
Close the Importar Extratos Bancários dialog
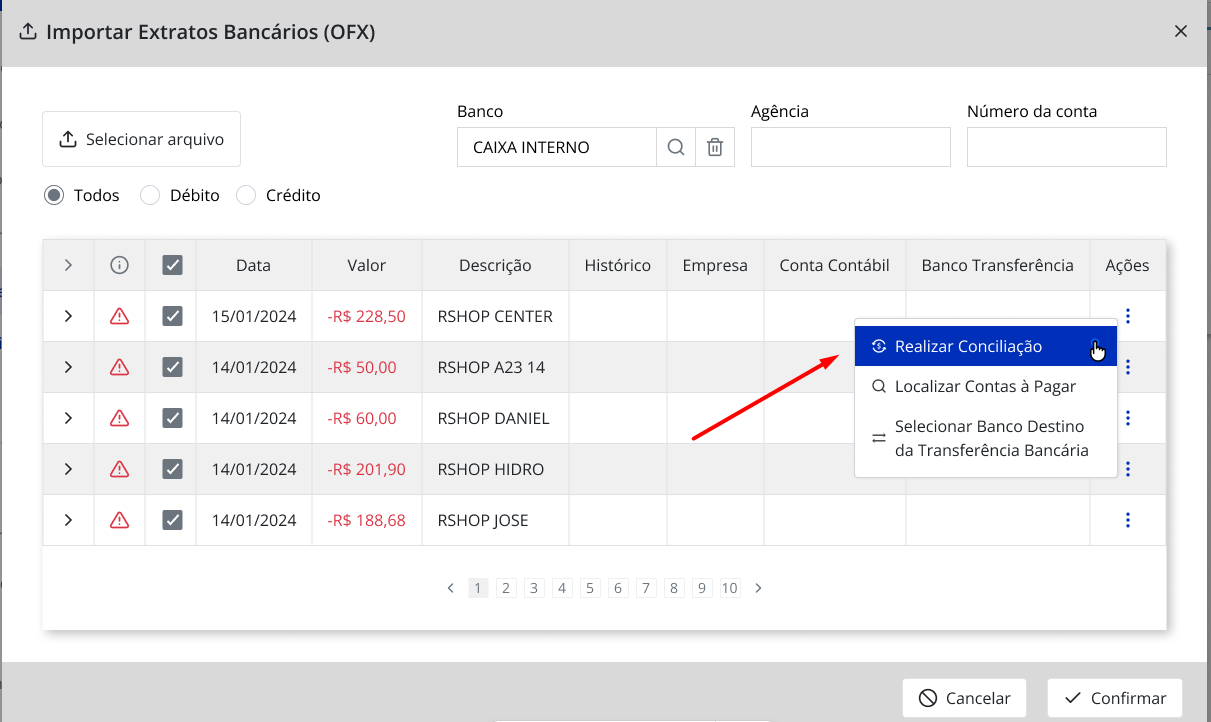tap(1181, 31)
